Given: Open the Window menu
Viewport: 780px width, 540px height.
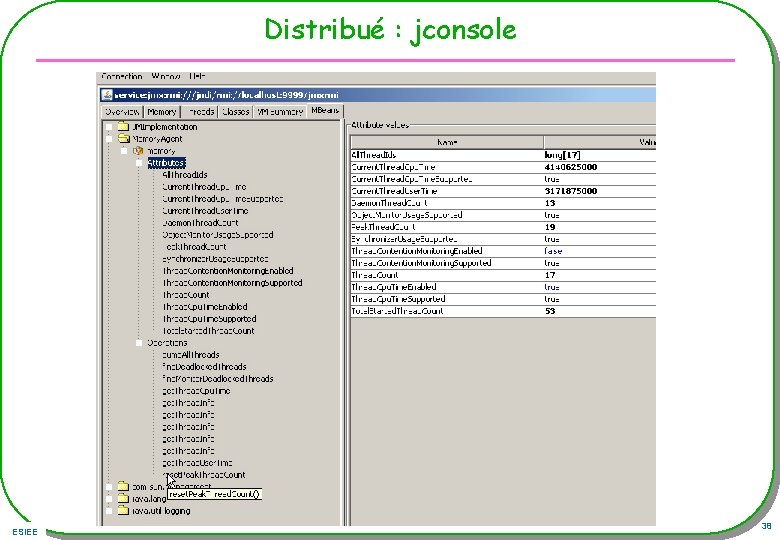Looking at the screenshot, I should click(x=165, y=76).
